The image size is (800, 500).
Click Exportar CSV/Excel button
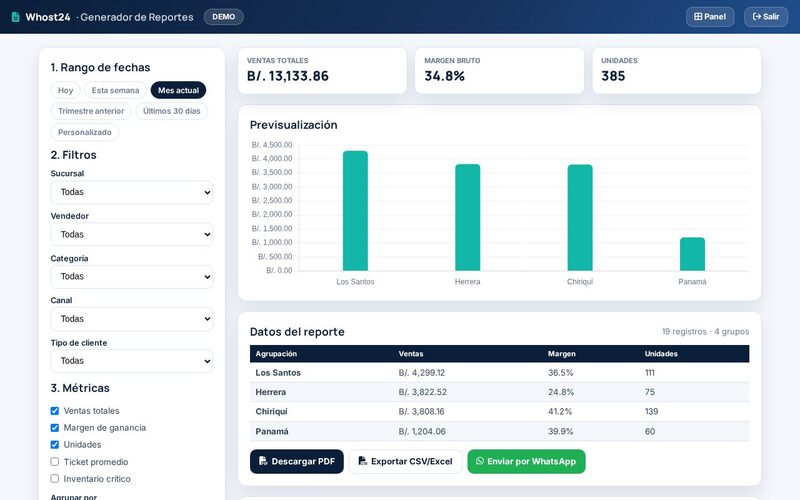405,461
